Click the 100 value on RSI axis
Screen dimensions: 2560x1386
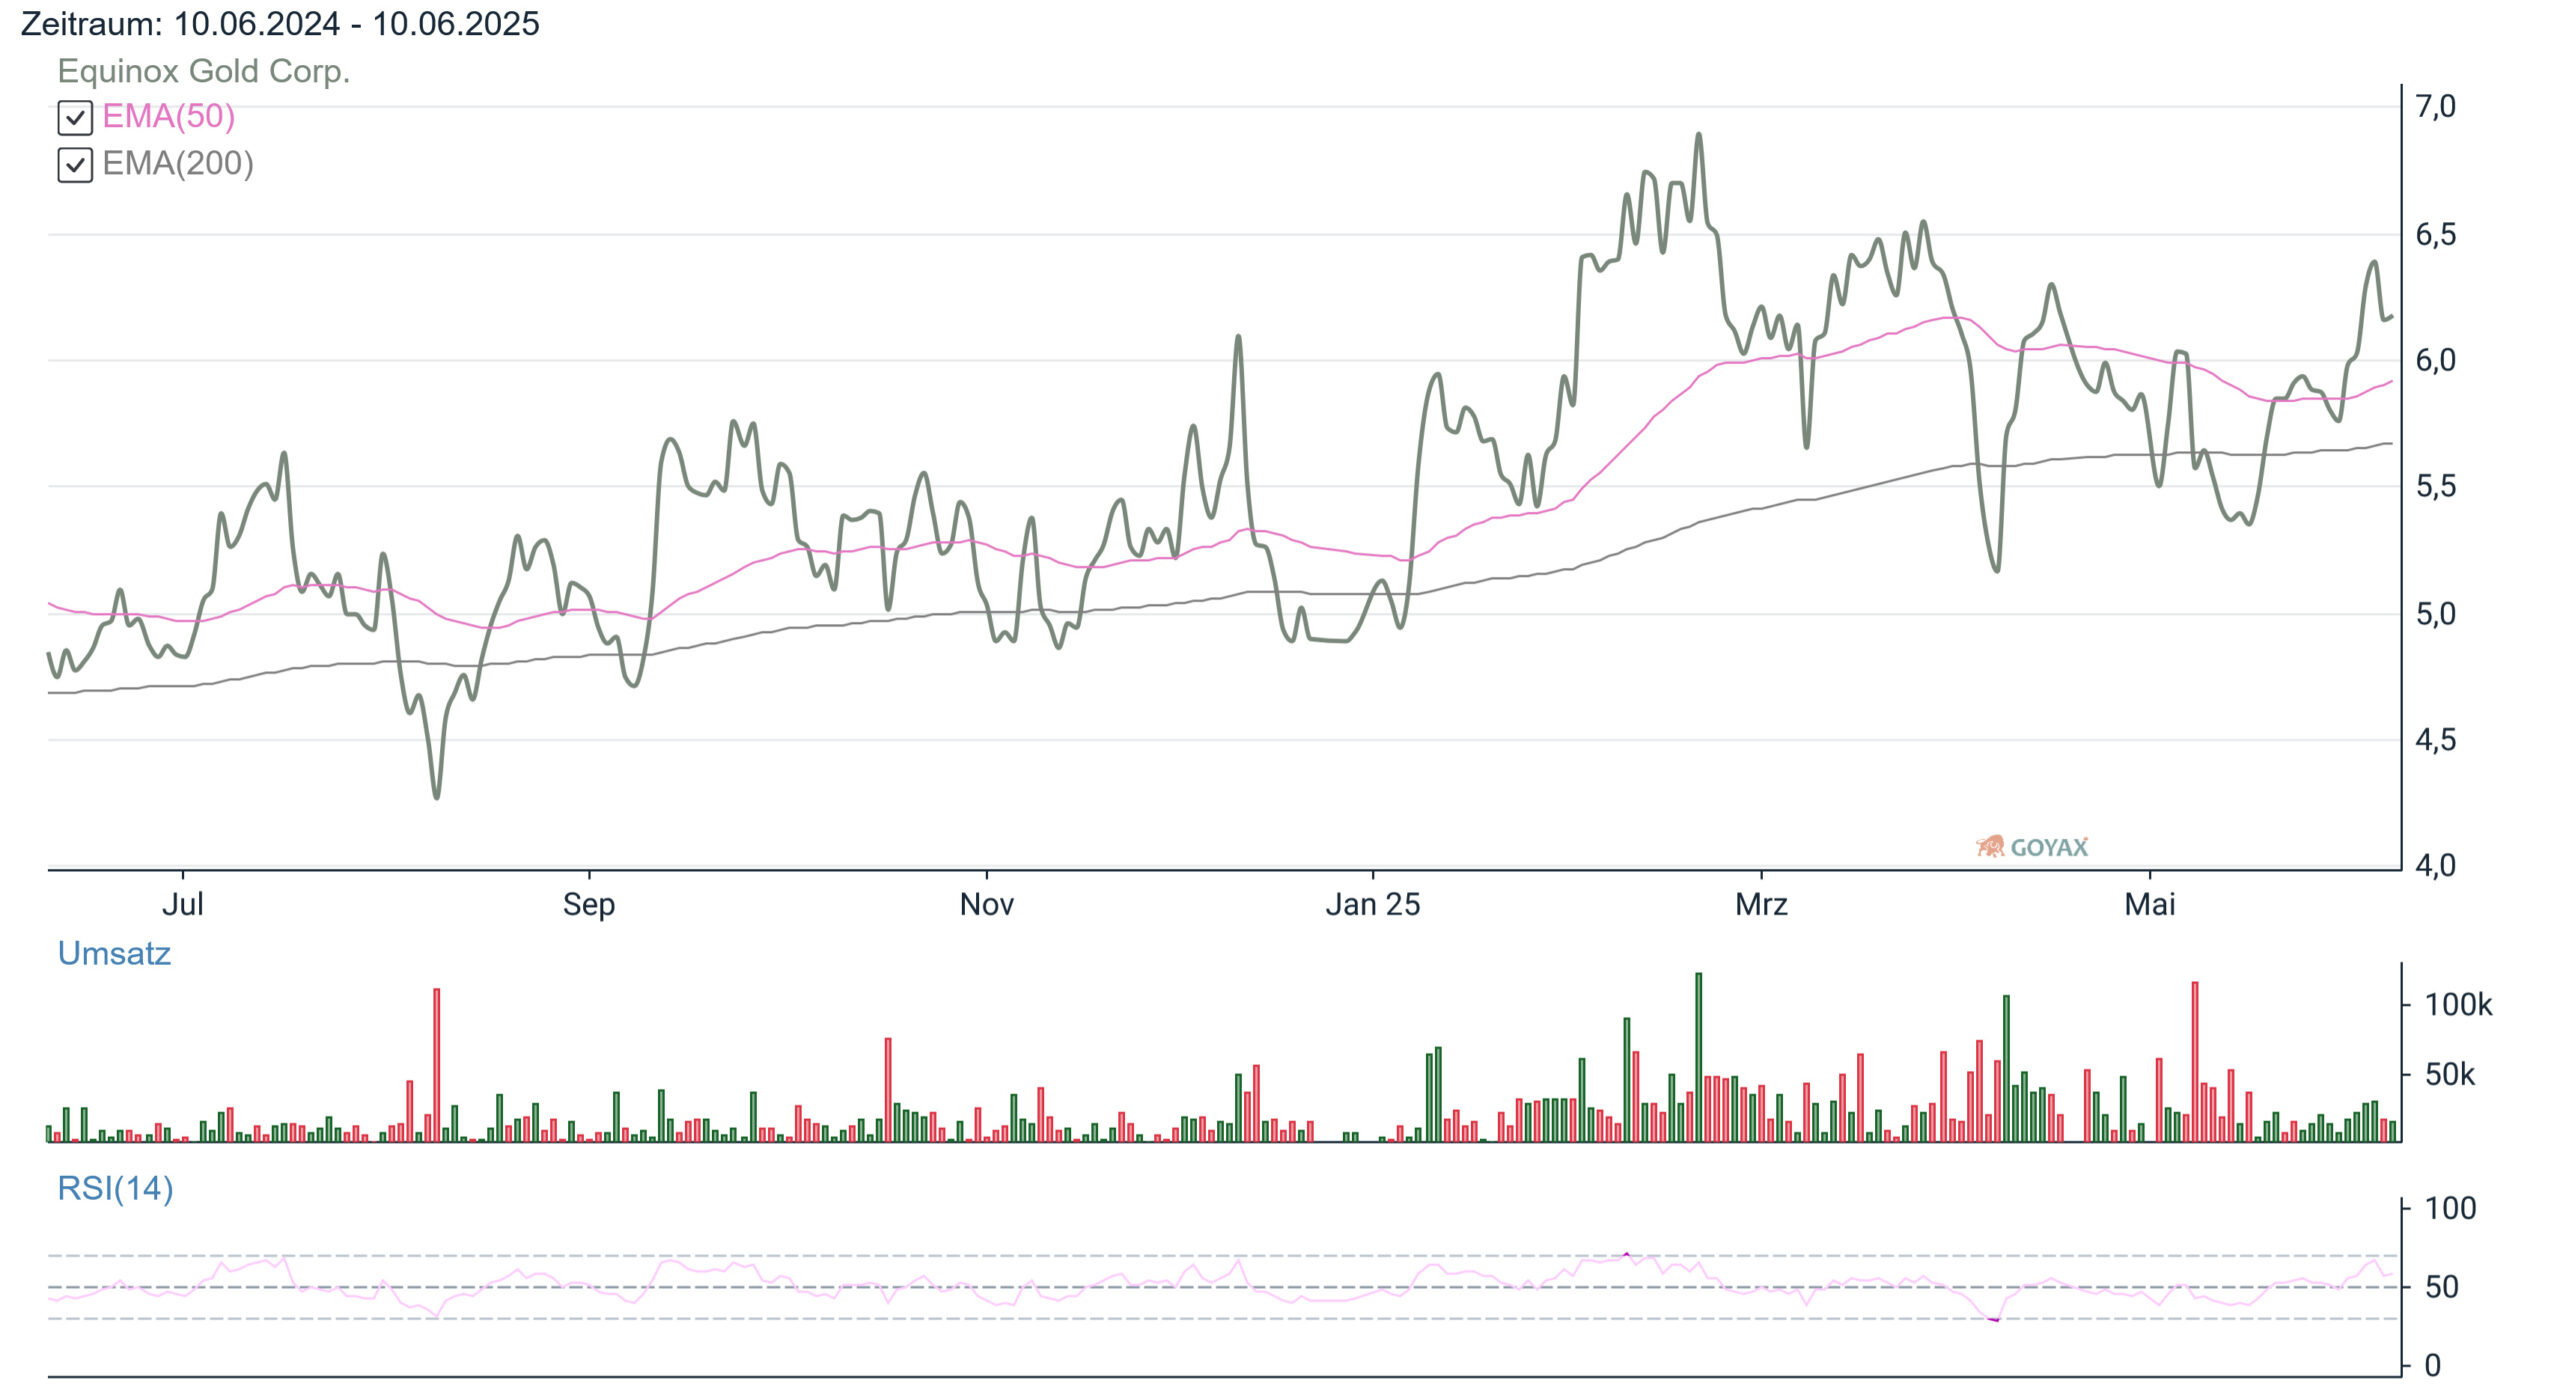(2450, 1208)
